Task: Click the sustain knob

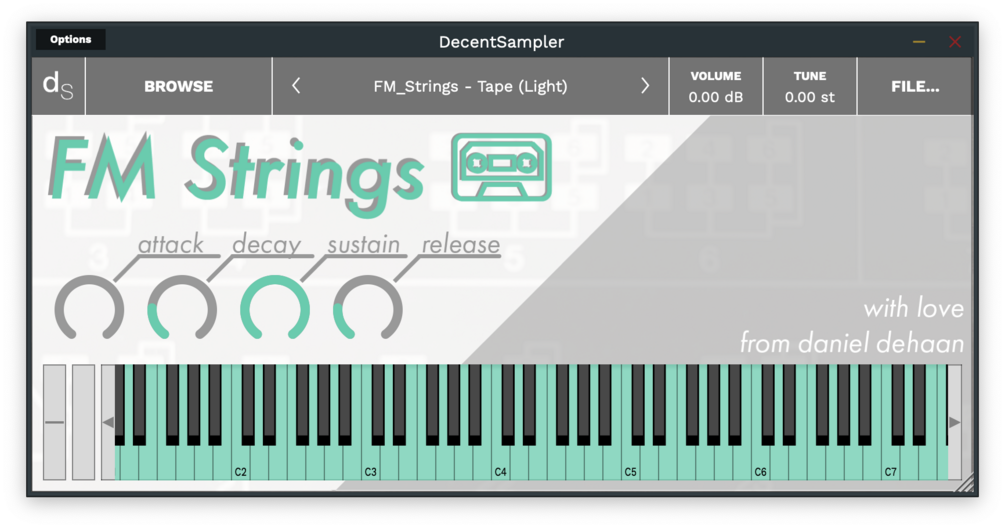Action: click(275, 308)
